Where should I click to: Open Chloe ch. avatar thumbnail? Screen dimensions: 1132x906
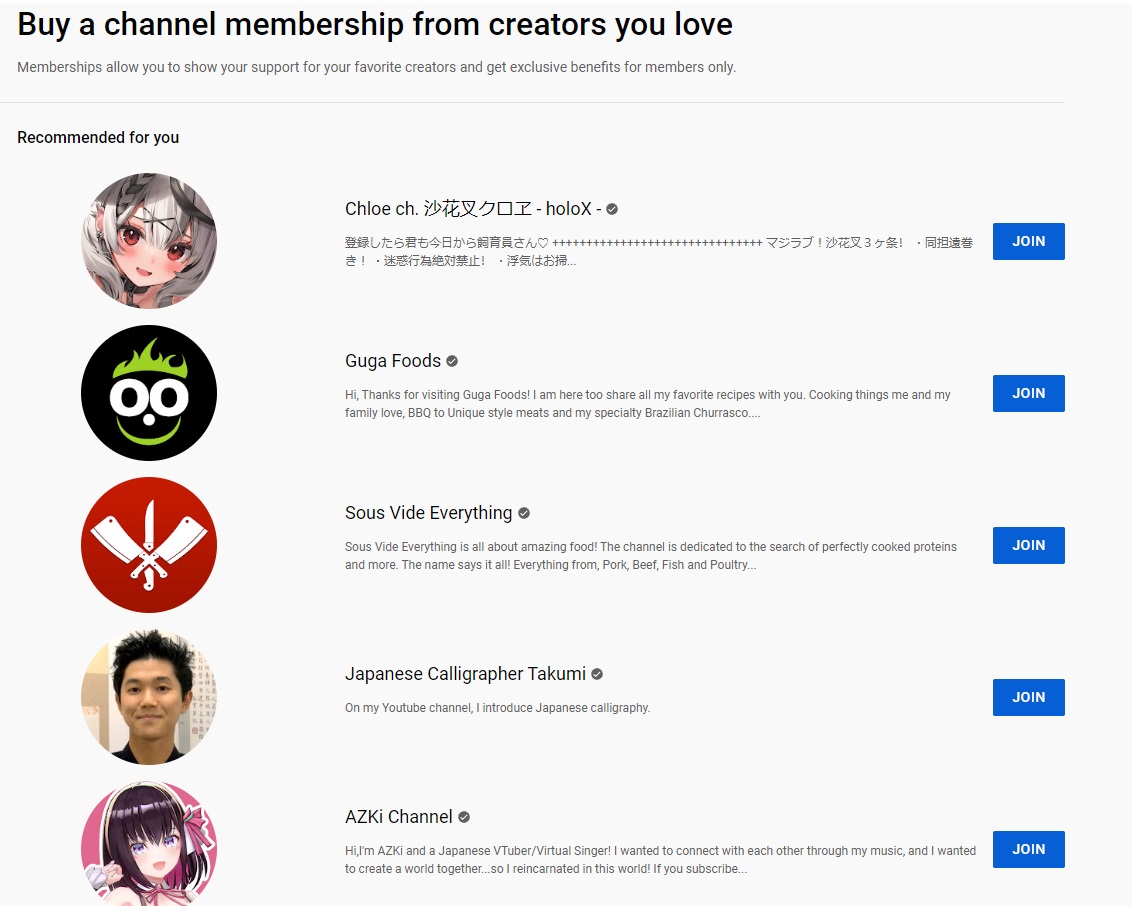pyautogui.click(x=149, y=240)
